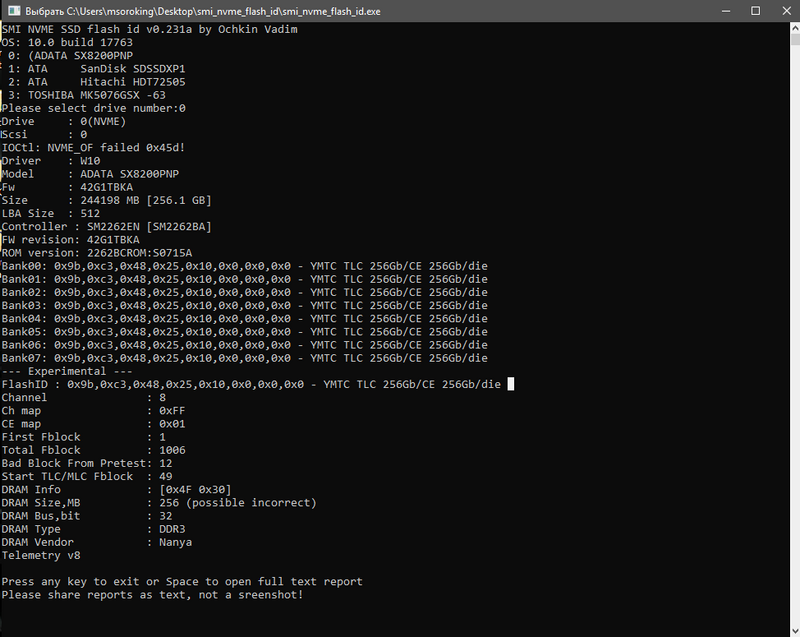Click the scrollbar up arrow
Viewport: 800px width, 637px height.
coord(795,28)
